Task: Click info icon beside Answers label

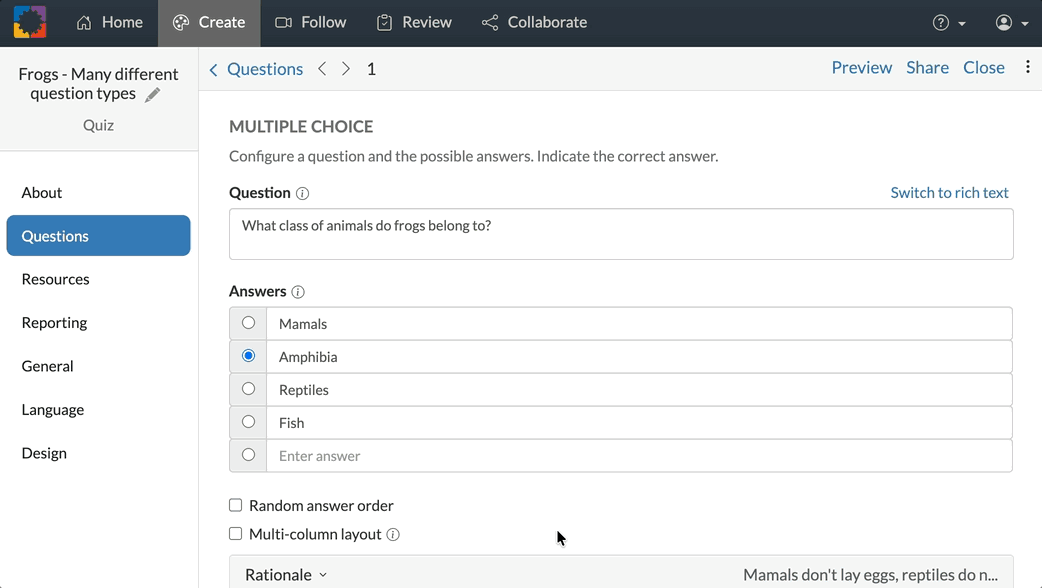Action: pyautogui.click(x=298, y=292)
